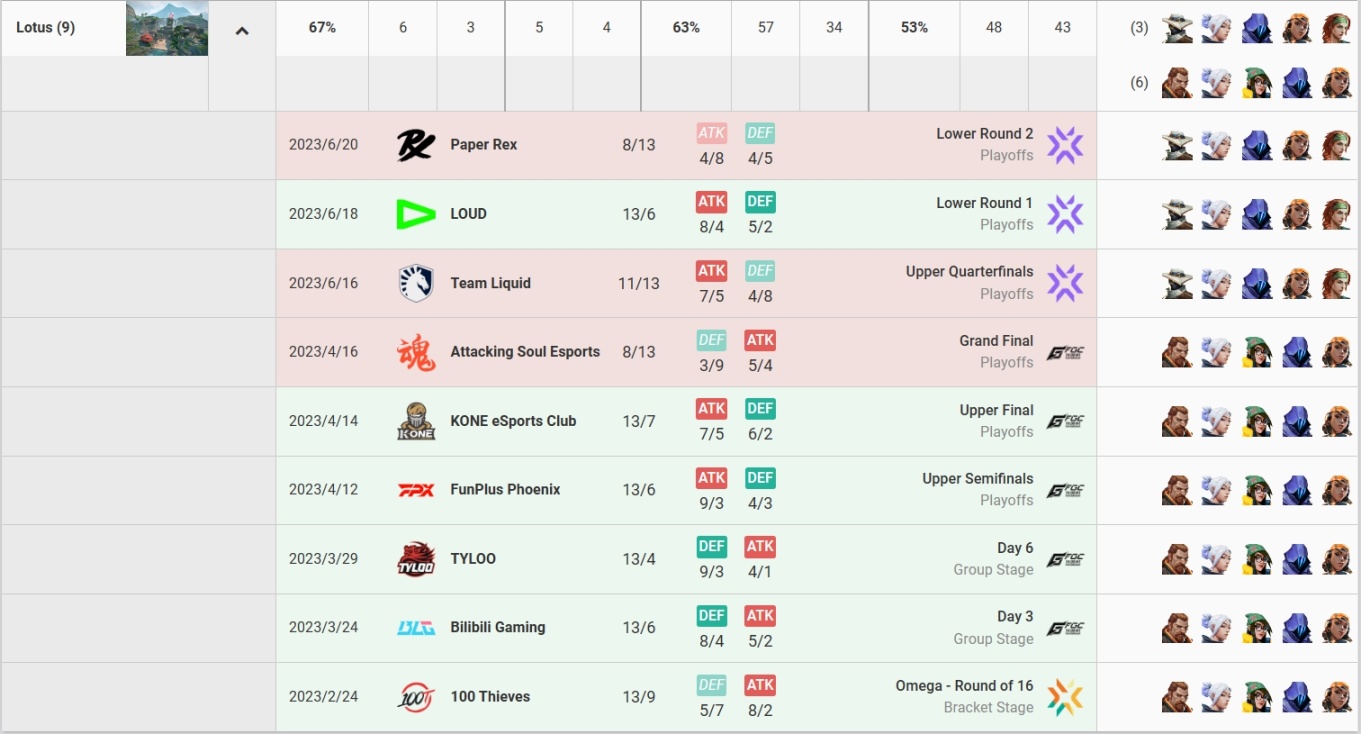Click Breach agent icon in the (6) composition row
Screen dimensions: 1361x734
(1177, 82)
